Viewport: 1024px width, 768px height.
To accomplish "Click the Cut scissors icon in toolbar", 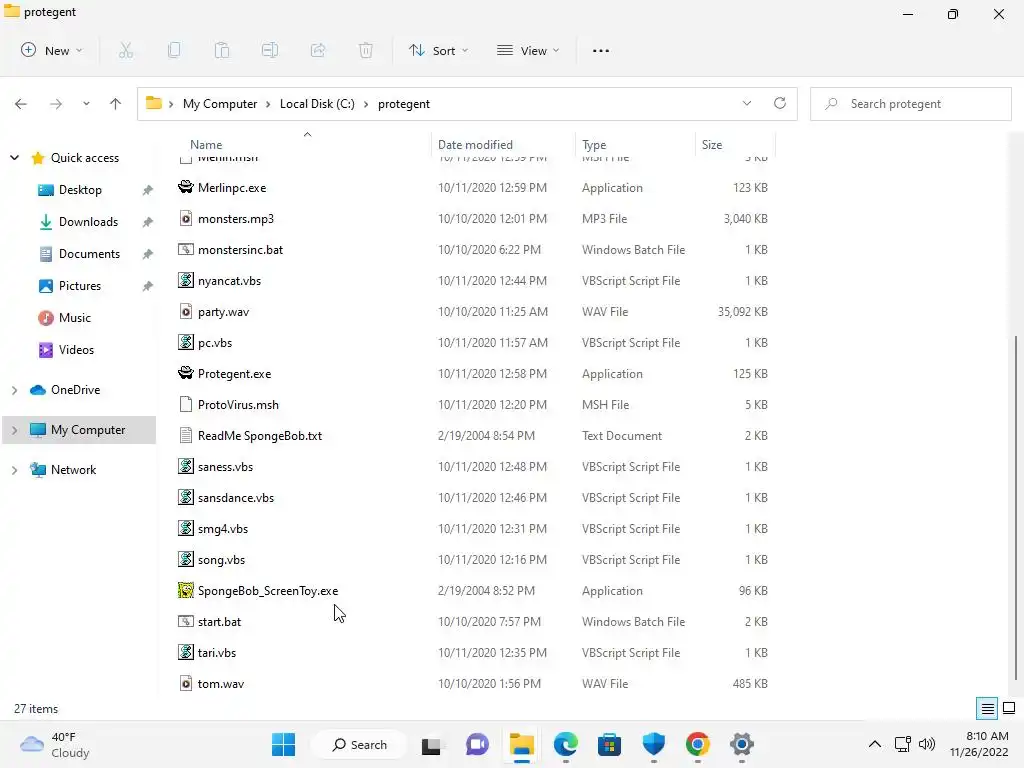I will (126, 50).
